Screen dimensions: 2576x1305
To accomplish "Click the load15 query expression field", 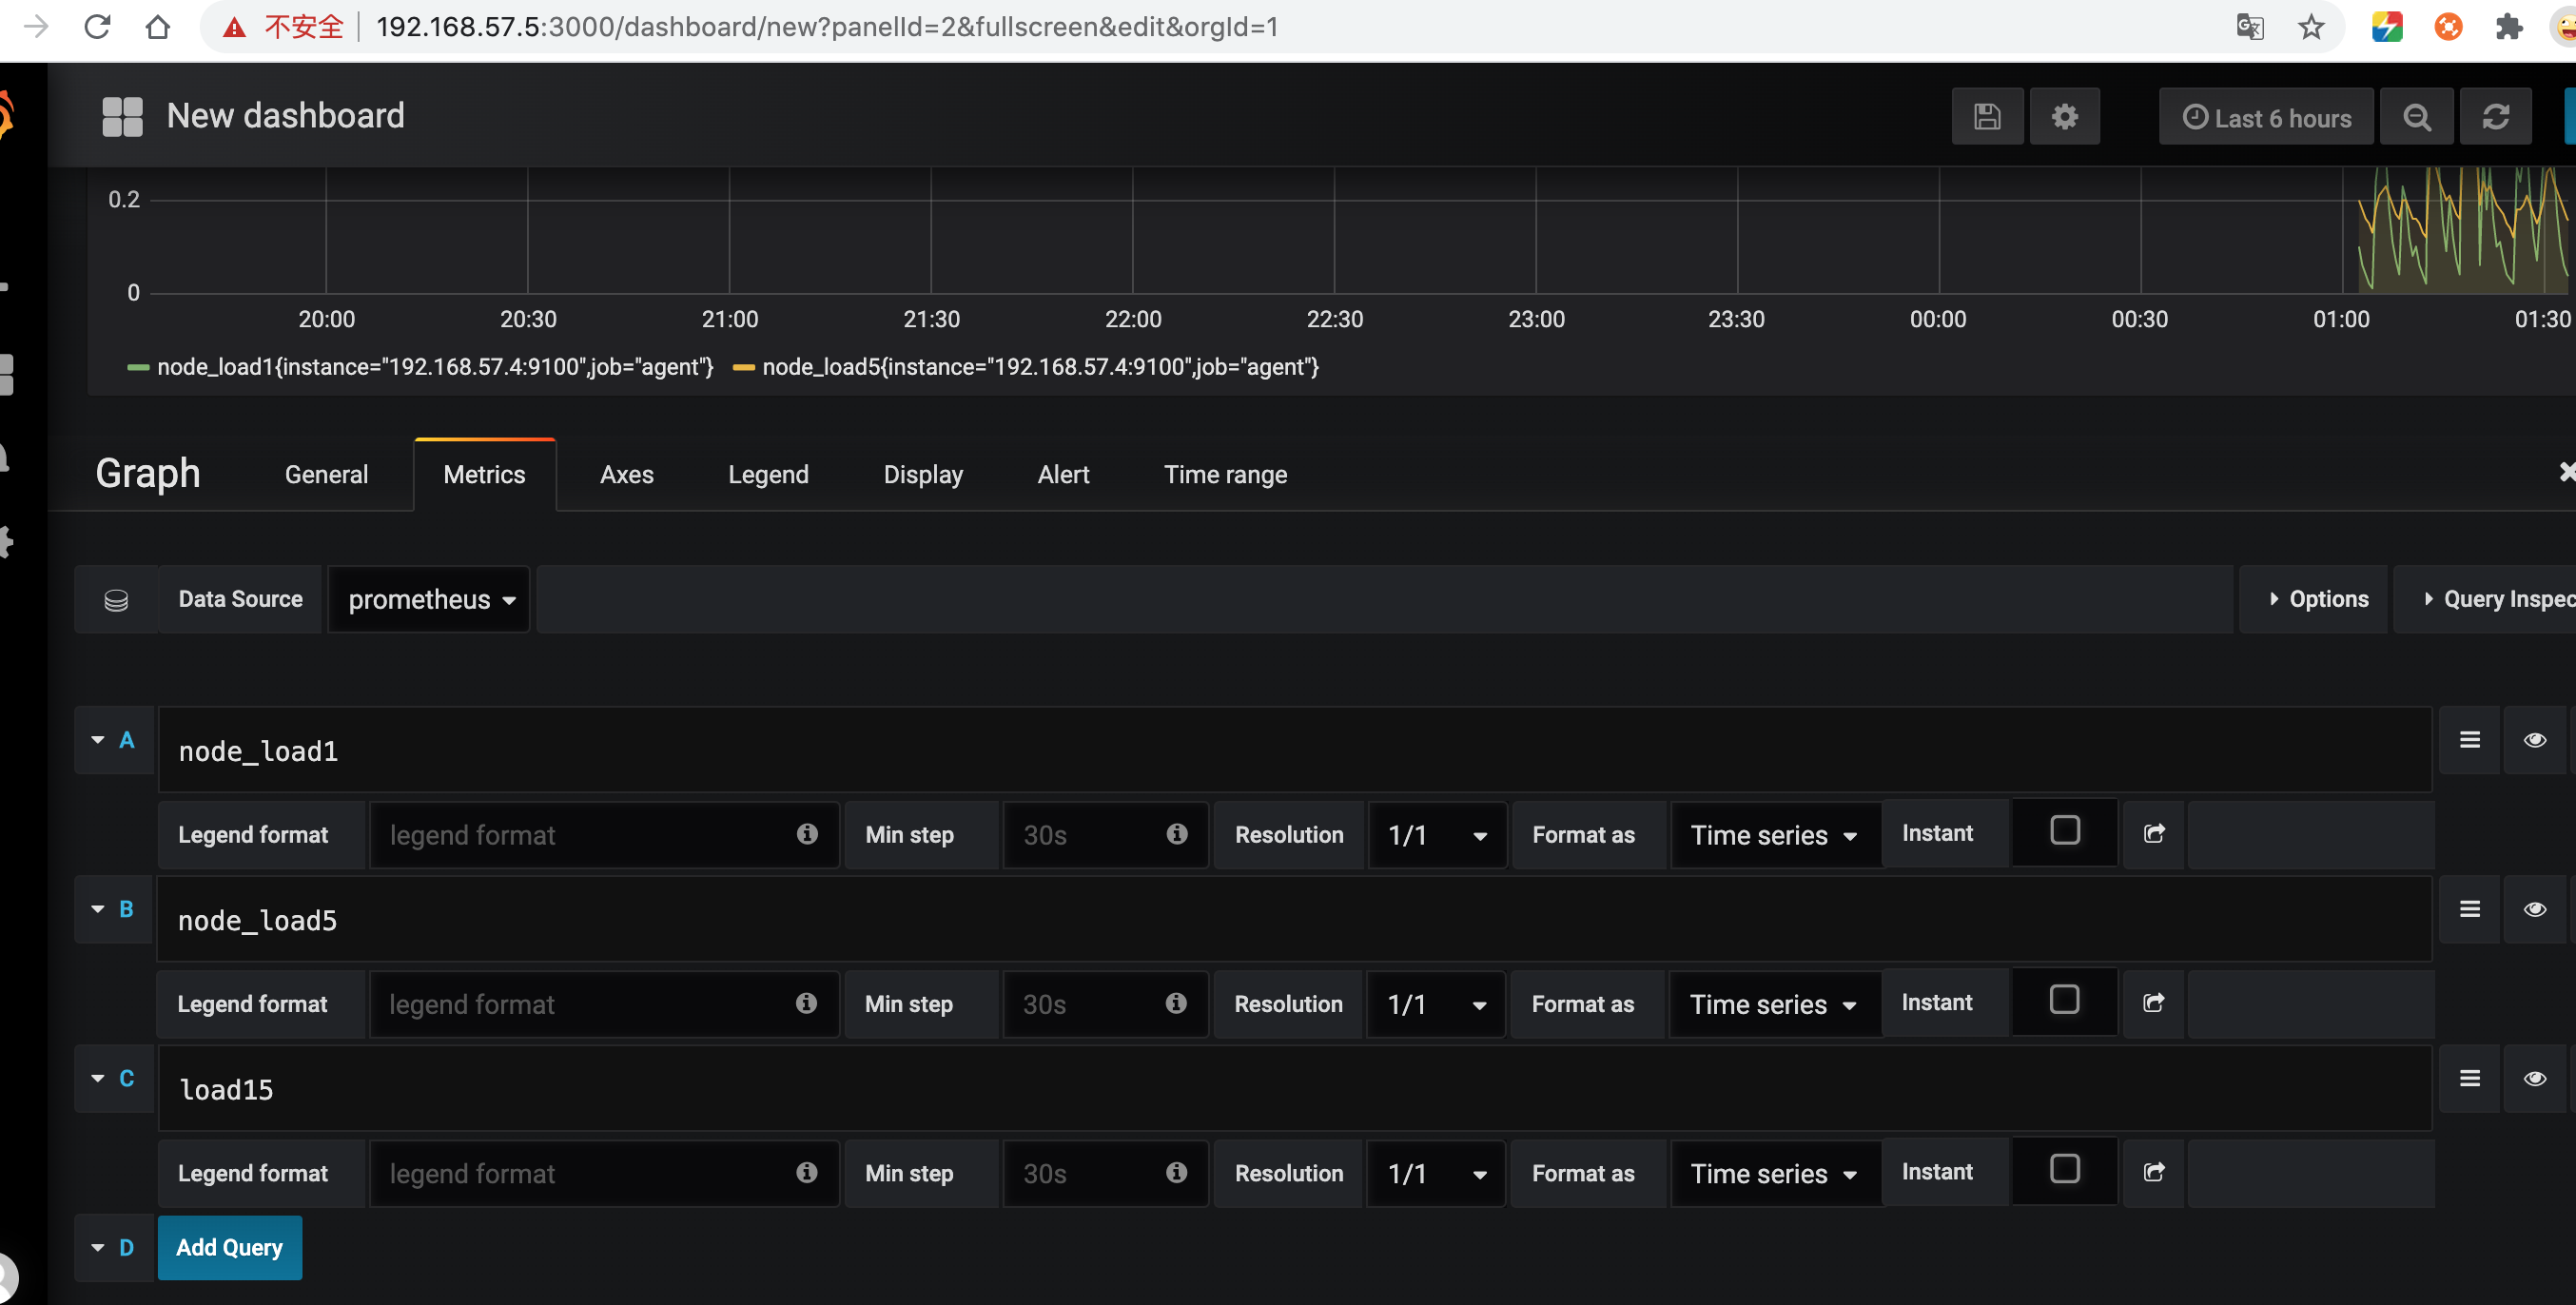I will tap(1294, 1089).
